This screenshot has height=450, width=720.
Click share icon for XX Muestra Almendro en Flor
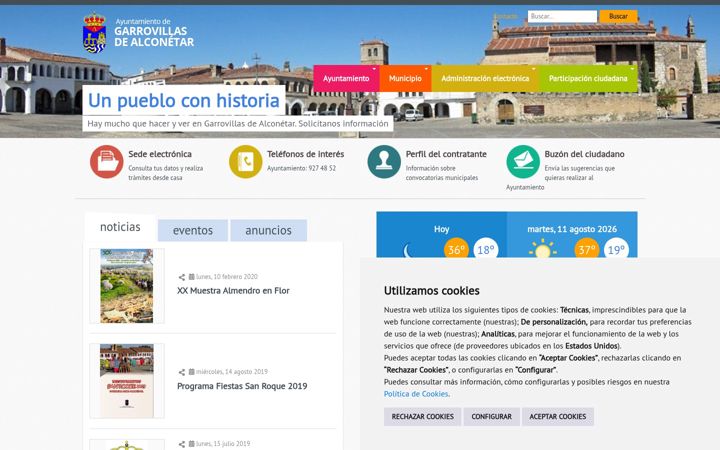(182, 277)
